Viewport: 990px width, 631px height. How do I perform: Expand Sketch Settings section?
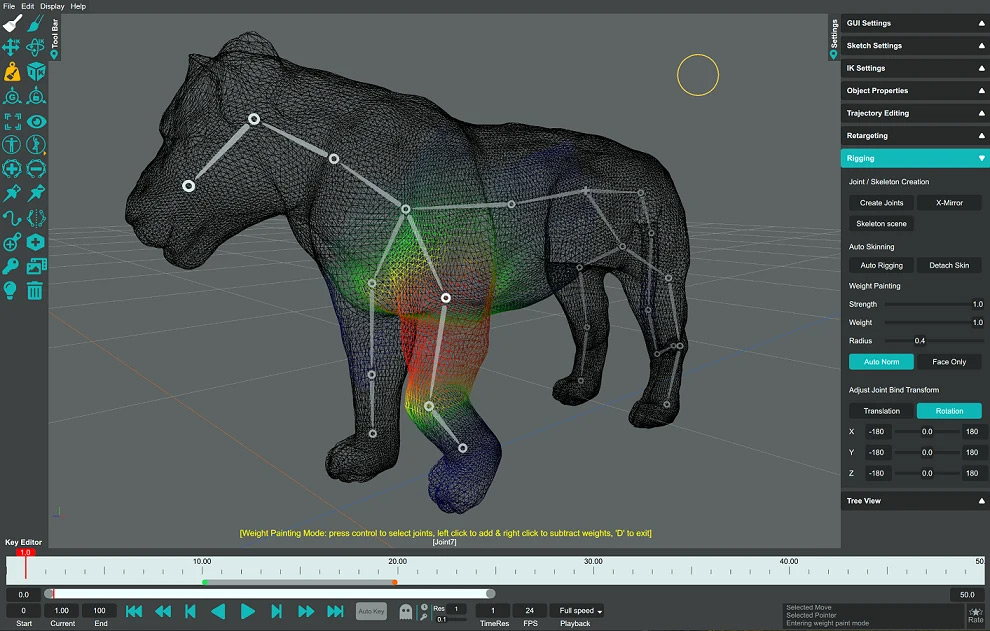tap(914, 45)
